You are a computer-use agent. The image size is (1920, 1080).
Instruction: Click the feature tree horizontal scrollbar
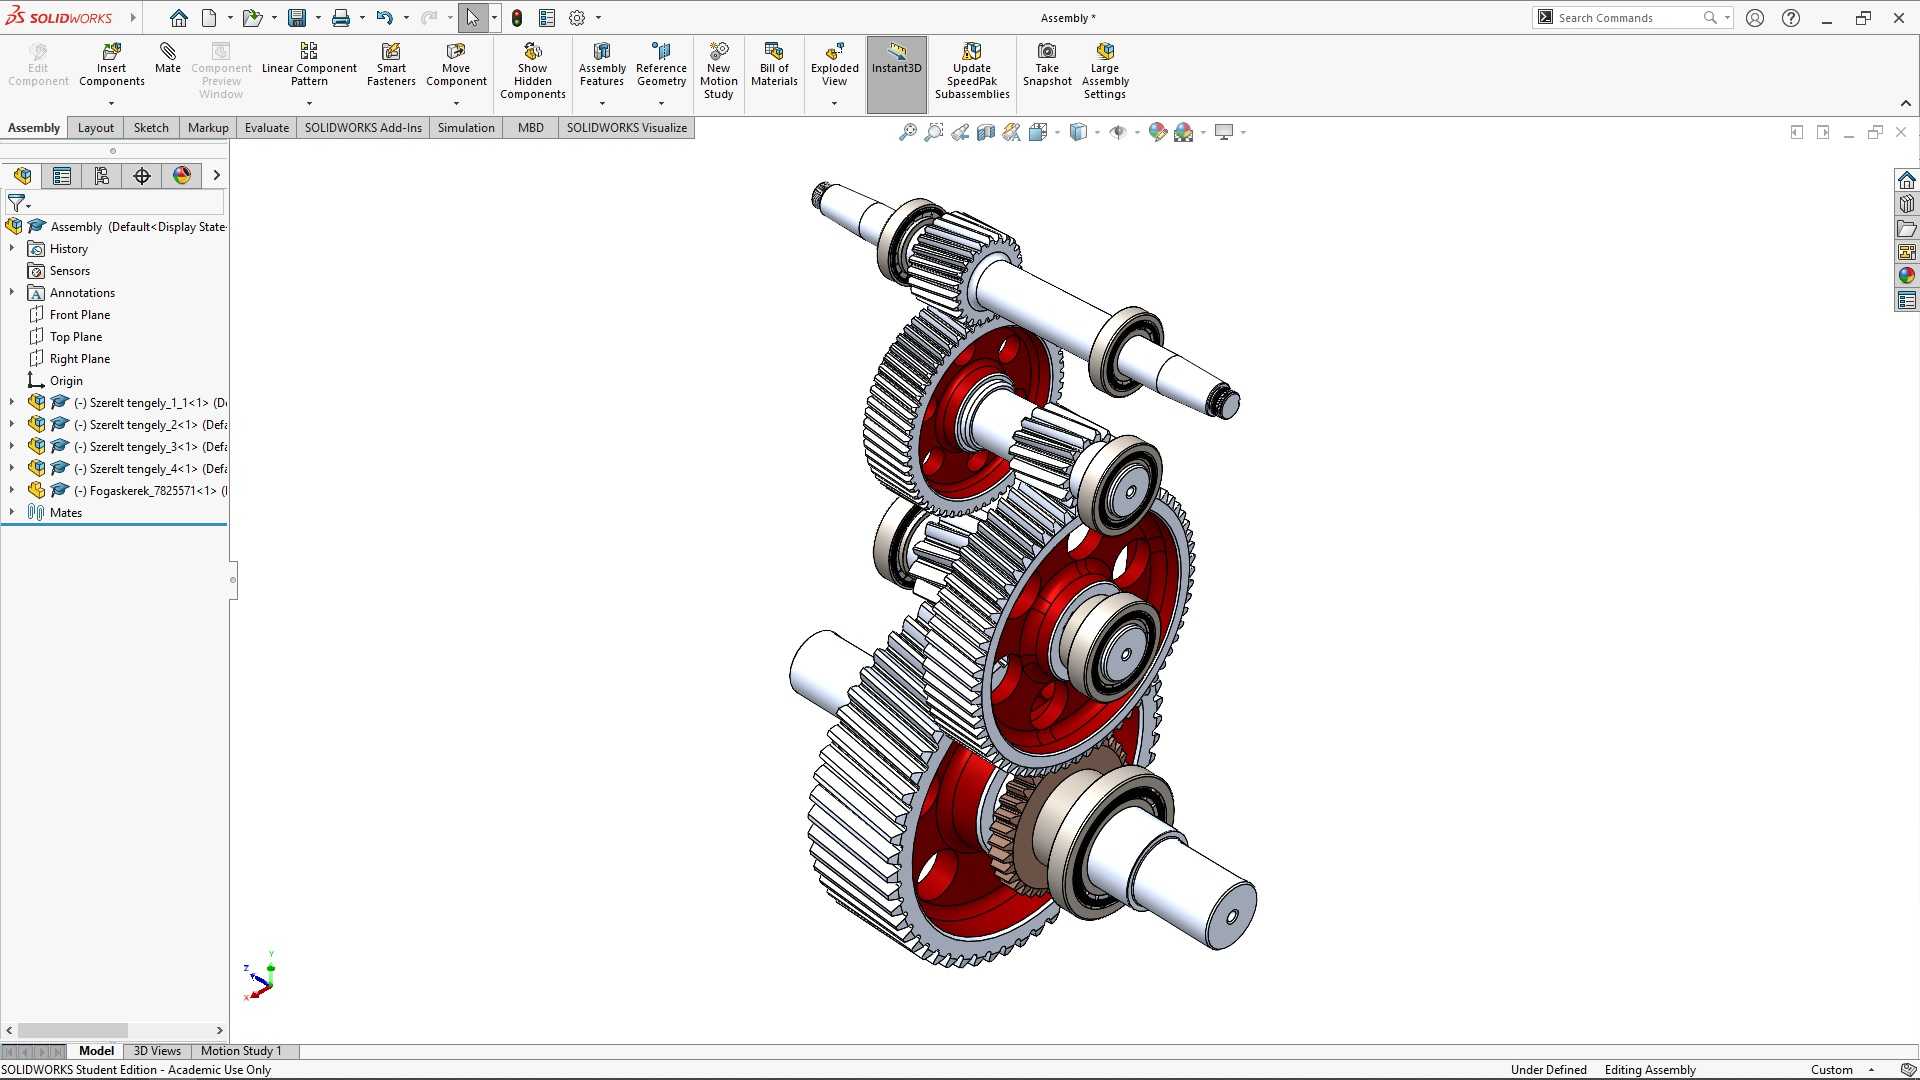point(73,1030)
